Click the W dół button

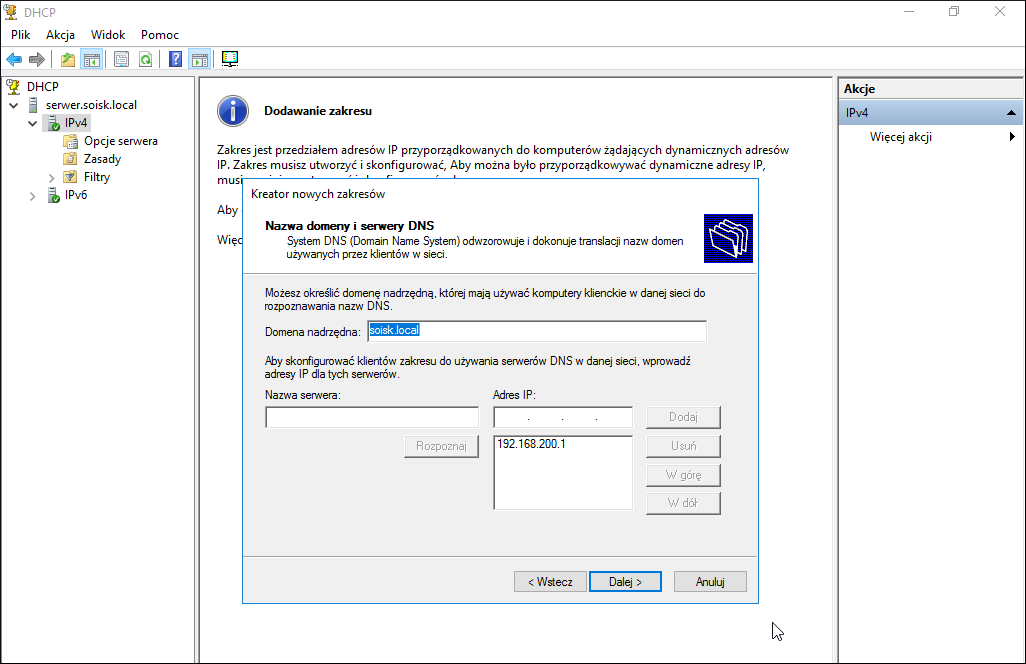683,503
